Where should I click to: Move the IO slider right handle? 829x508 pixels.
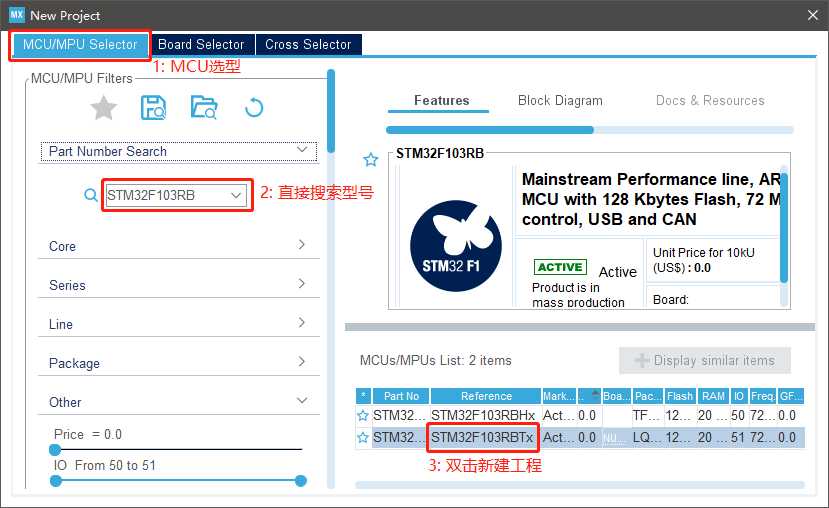(x=301, y=481)
